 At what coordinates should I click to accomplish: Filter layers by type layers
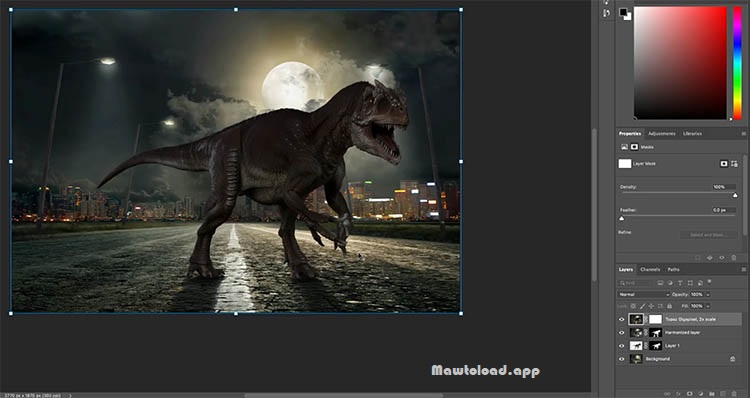680,283
